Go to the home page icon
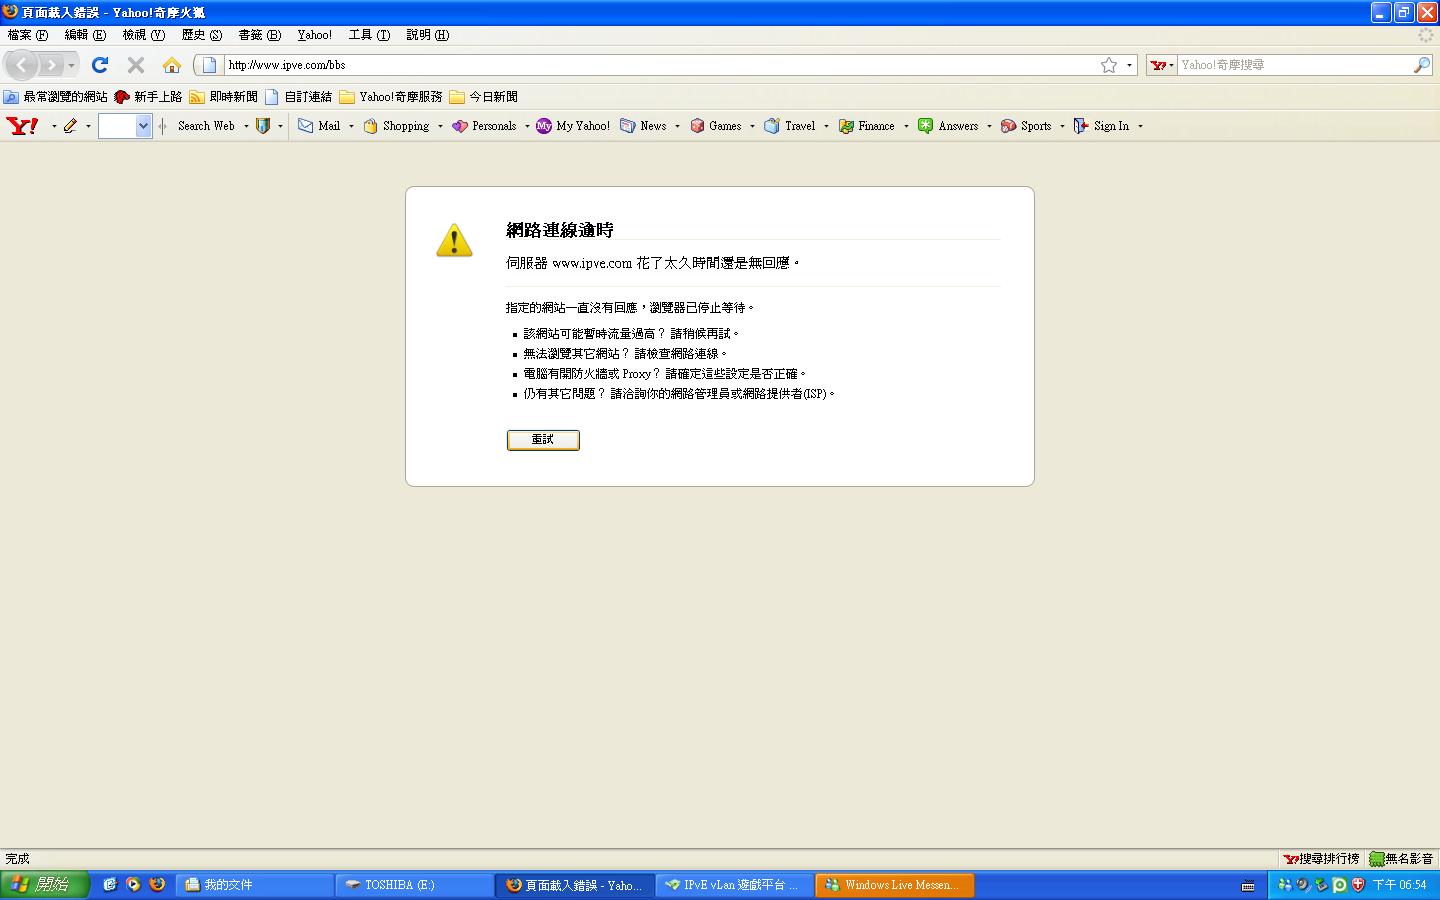 (172, 65)
